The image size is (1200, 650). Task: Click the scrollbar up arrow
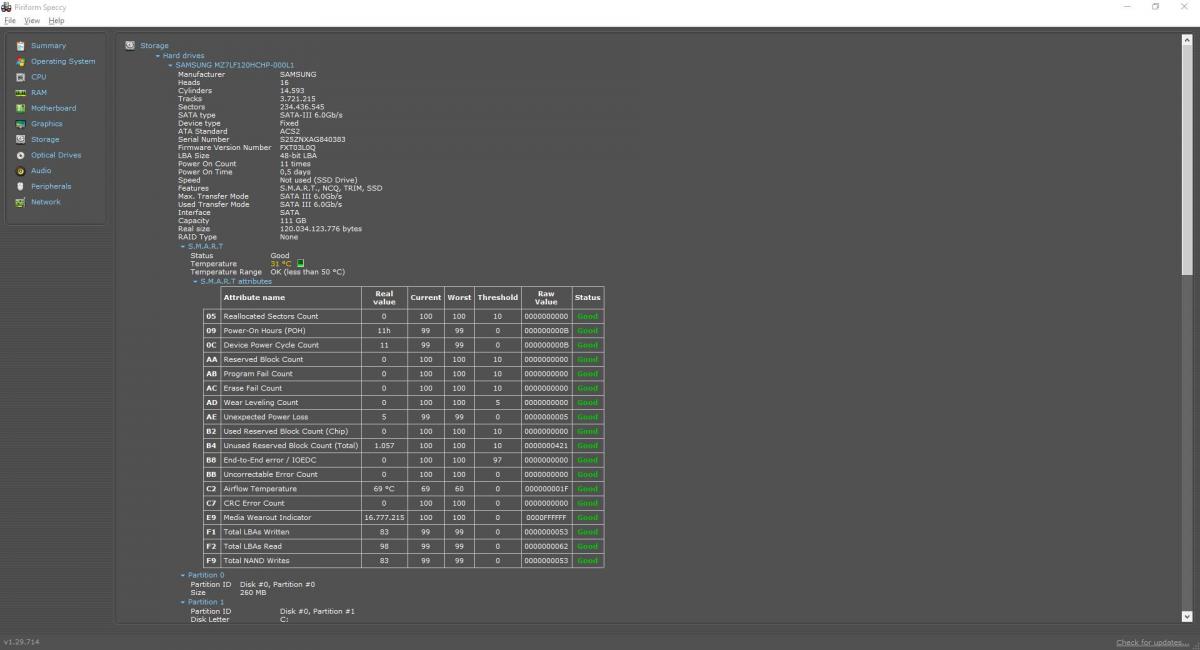[1187, 39]
